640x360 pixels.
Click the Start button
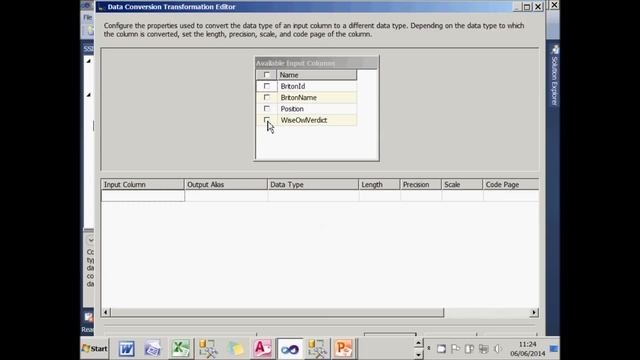tap(95, 349)
